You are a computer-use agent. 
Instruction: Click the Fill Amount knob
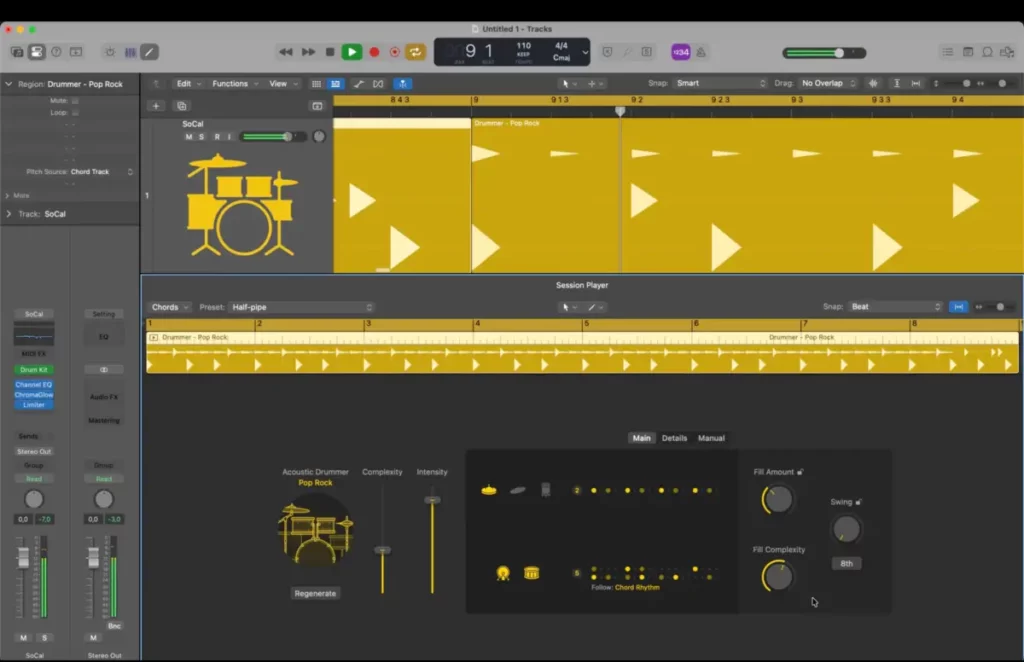point(778,499)
